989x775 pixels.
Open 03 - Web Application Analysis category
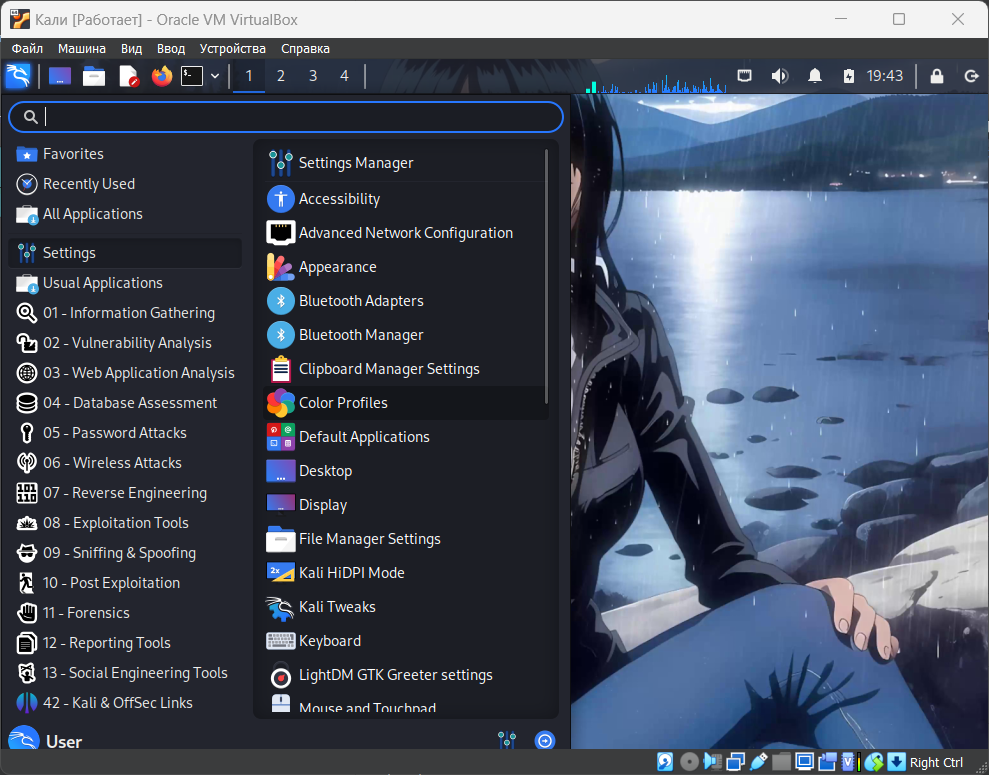click(x=126, y=373)
